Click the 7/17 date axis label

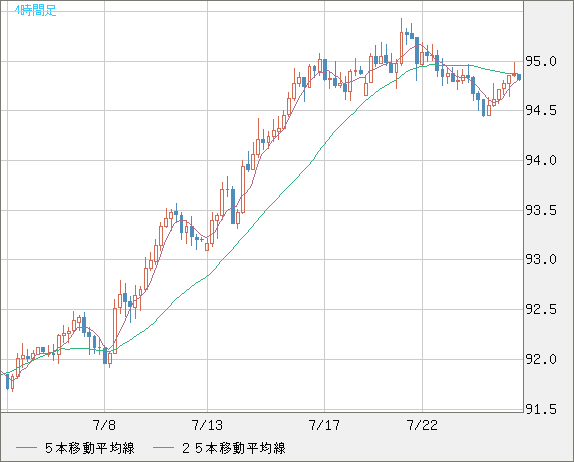click(324, 425)
